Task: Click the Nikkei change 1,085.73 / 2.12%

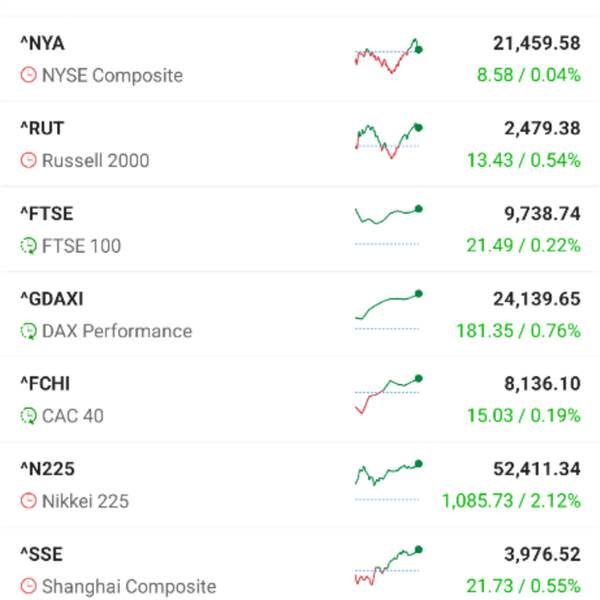Action: (x=511, y=501)
